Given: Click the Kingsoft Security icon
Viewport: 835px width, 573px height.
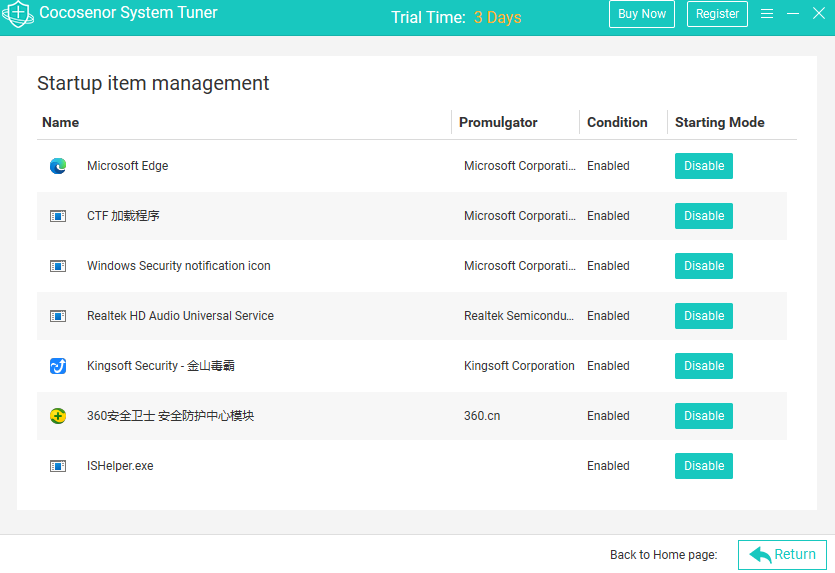Looking at the screenshot, I should point(58,366).
